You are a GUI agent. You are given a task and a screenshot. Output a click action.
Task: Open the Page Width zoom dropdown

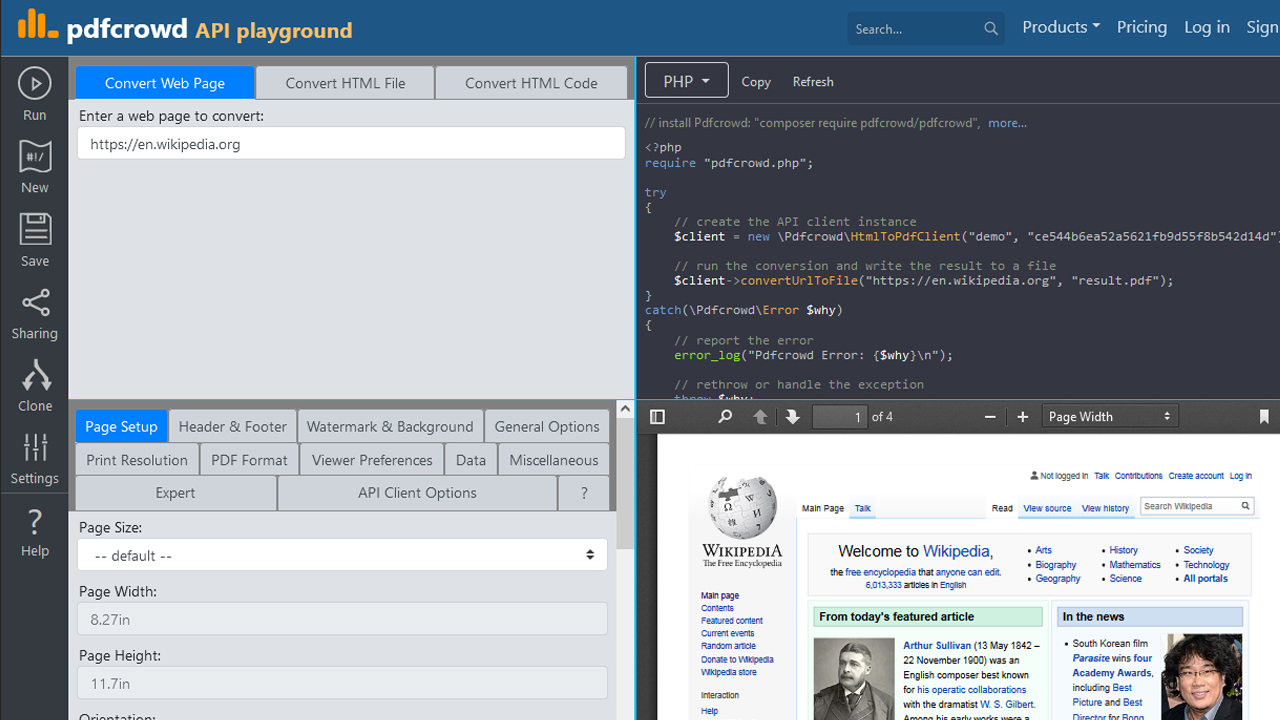pyautogui.click(x=1110, y=416)
